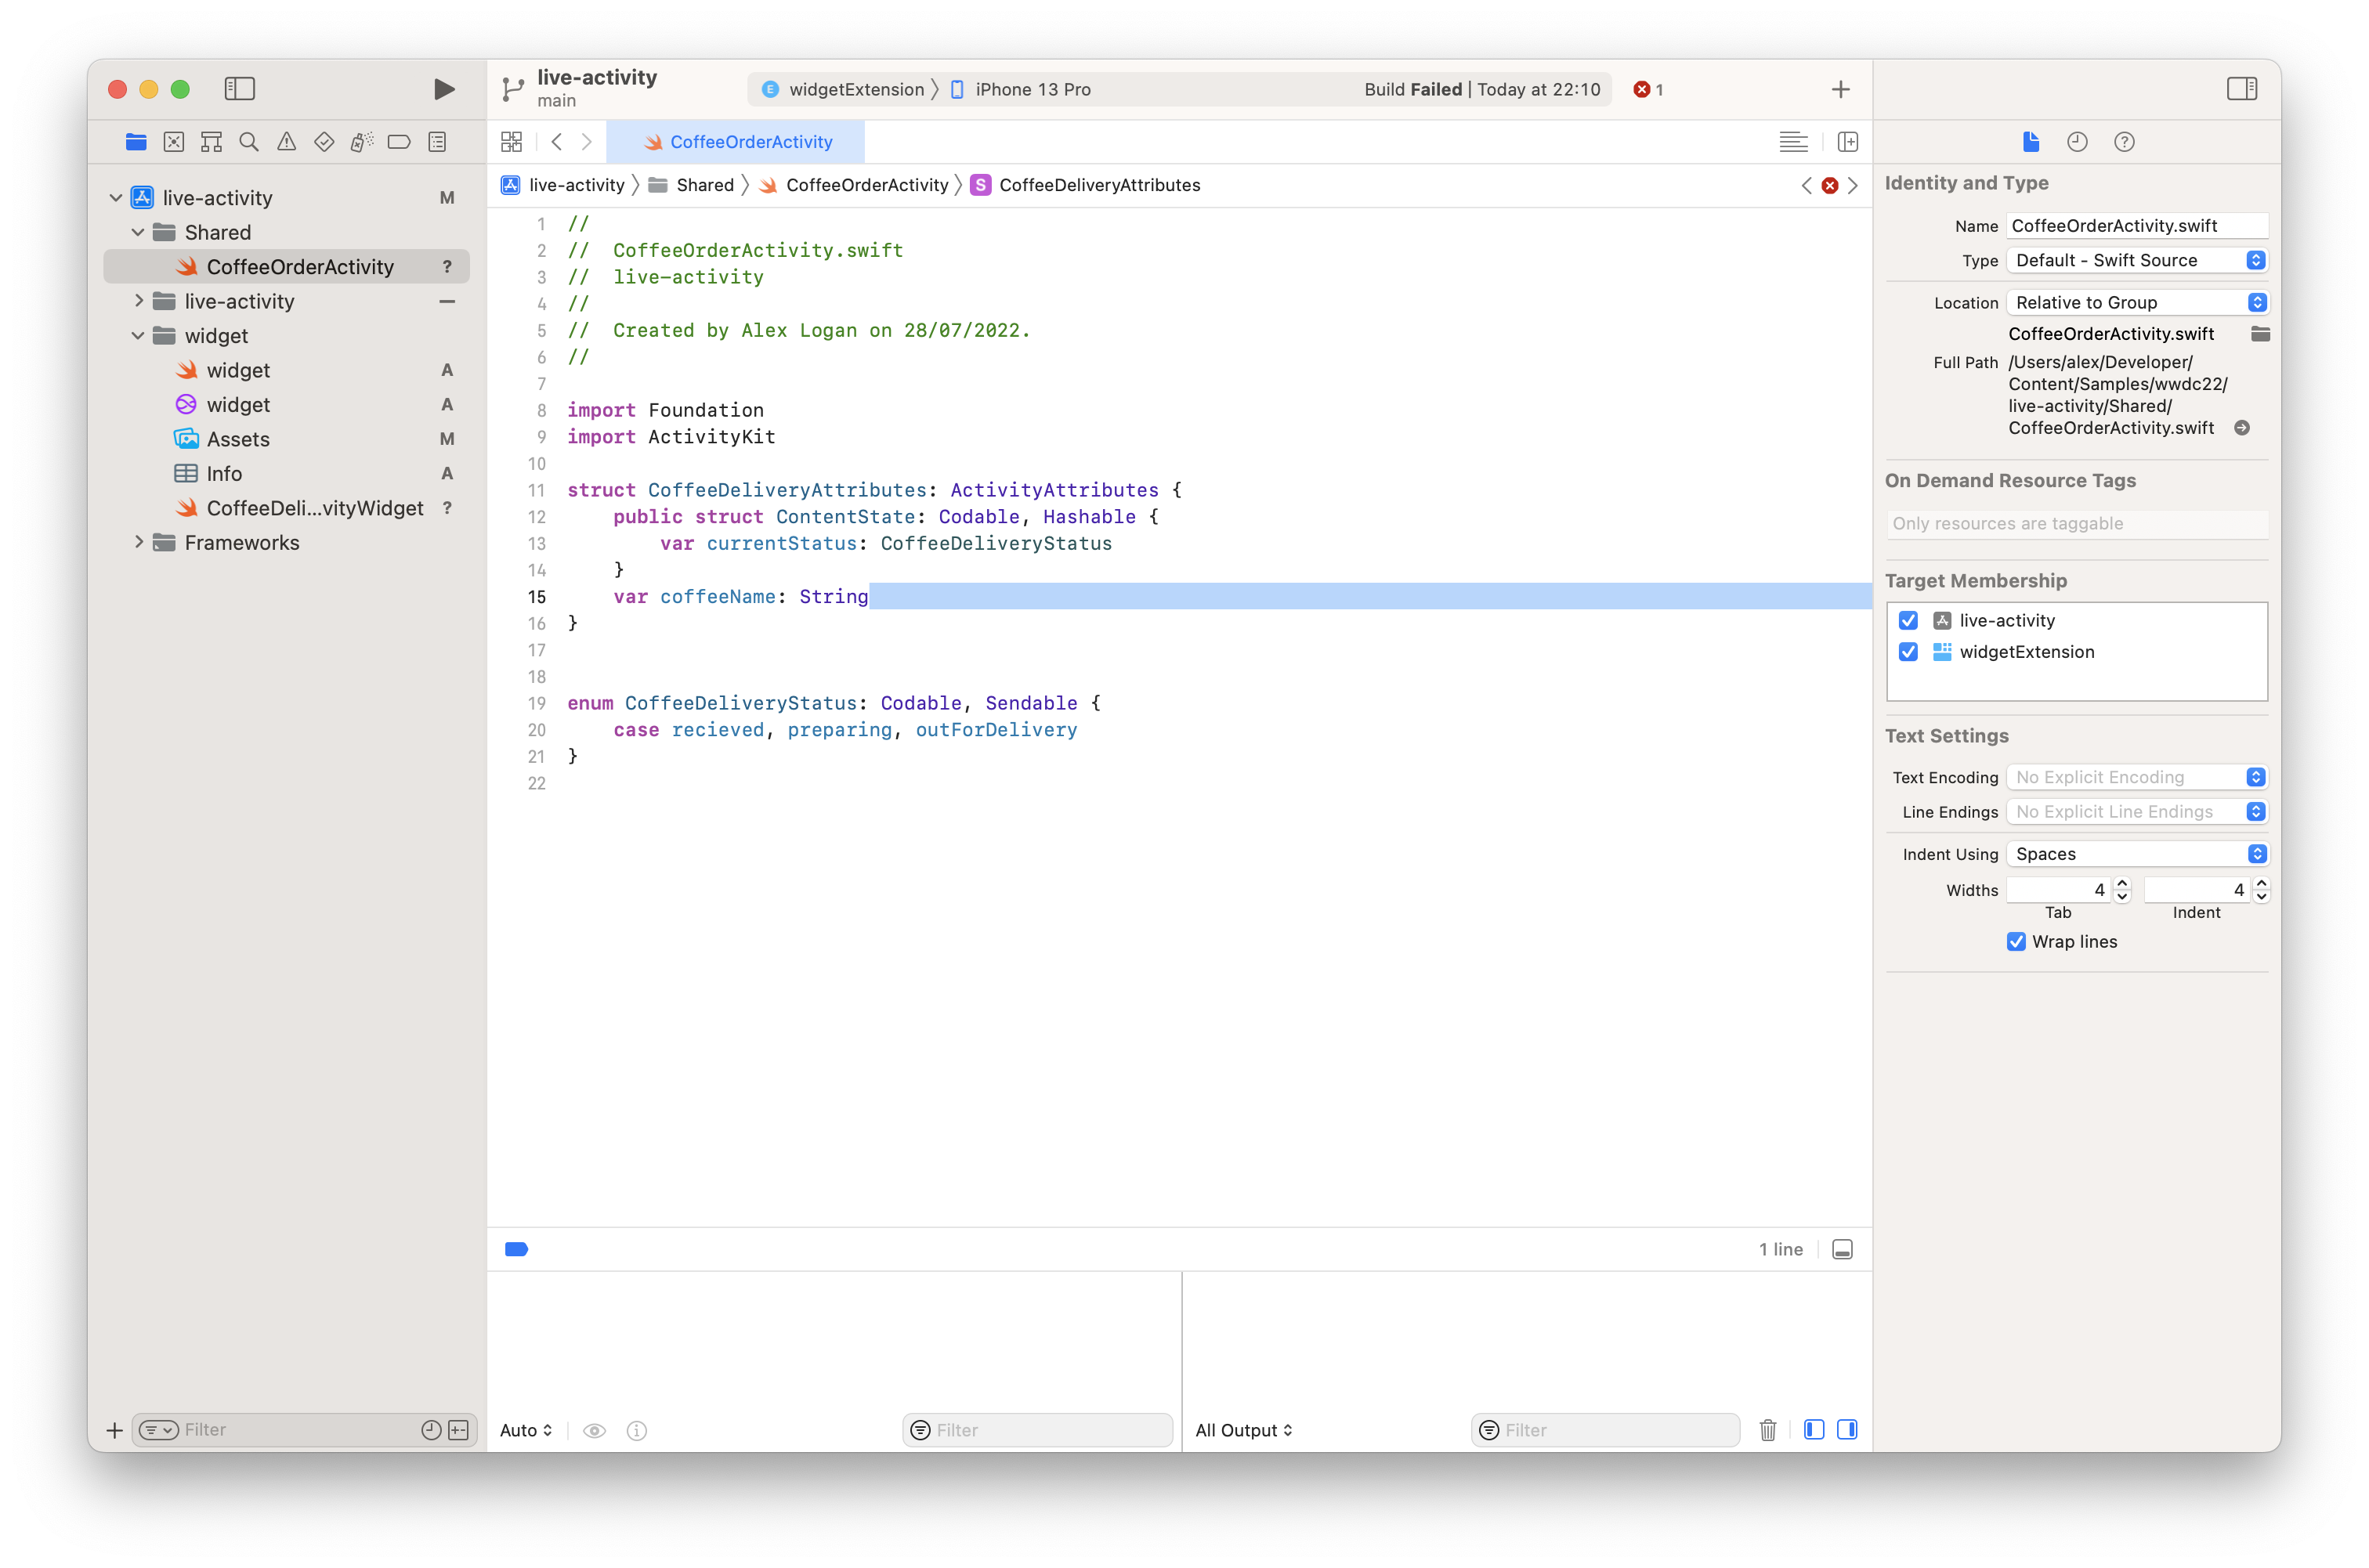Disable the Wrap lines checkbox

(x=2016, y=942)
